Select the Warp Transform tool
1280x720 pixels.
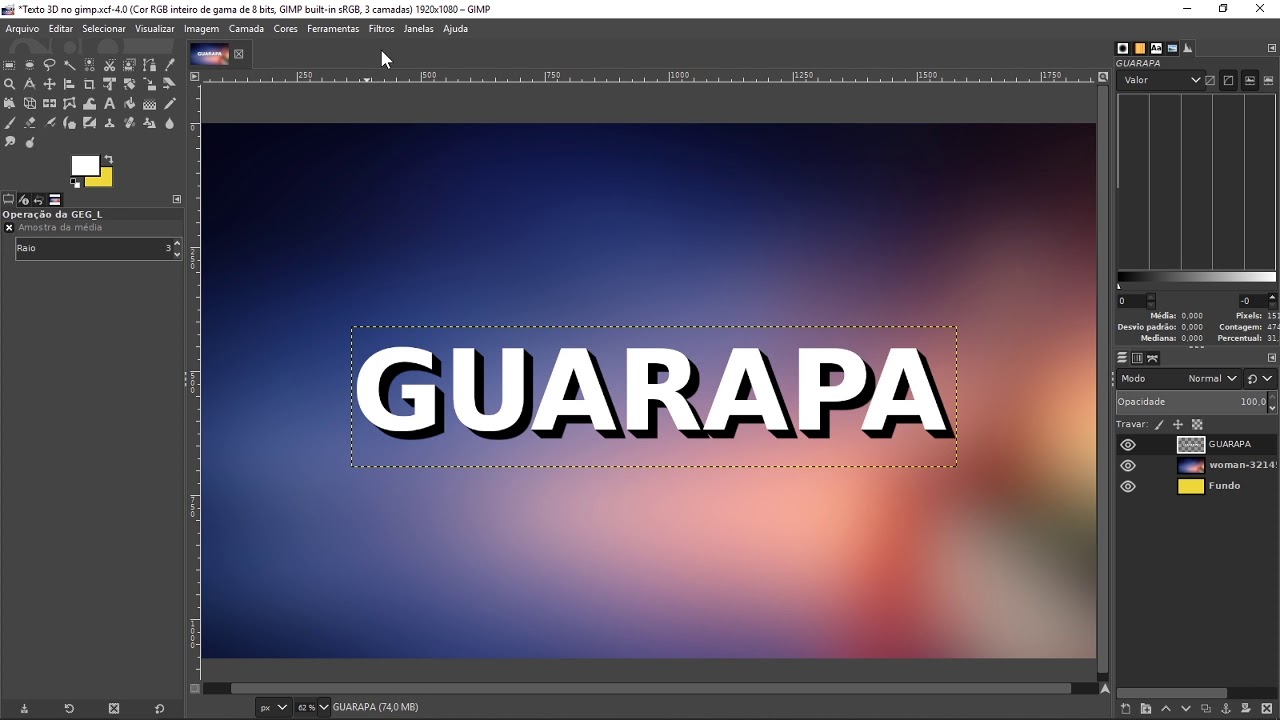[89, 103]
